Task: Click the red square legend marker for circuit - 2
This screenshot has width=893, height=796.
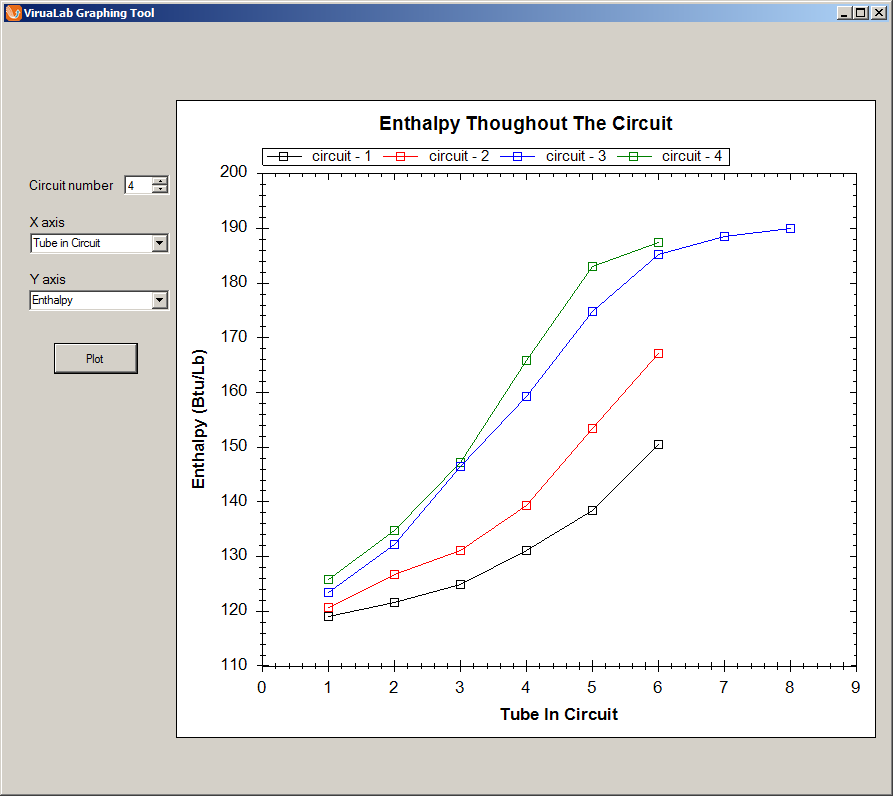Action: pos(398,156)
